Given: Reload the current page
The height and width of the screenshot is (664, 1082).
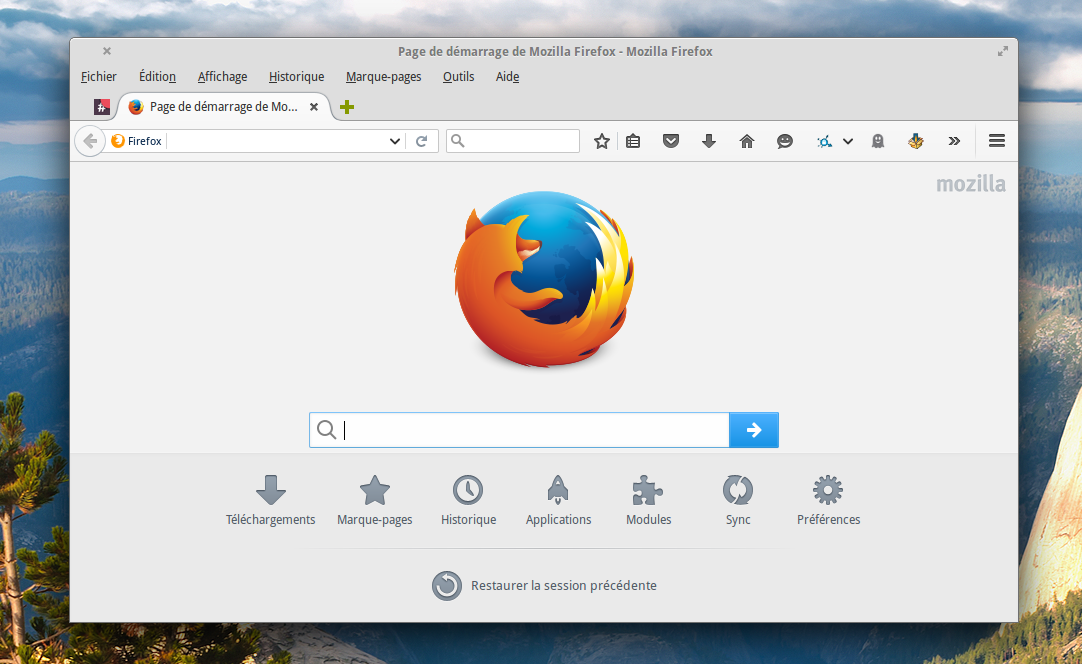Looking at the screenshot, I should click(x=422, y=141).
